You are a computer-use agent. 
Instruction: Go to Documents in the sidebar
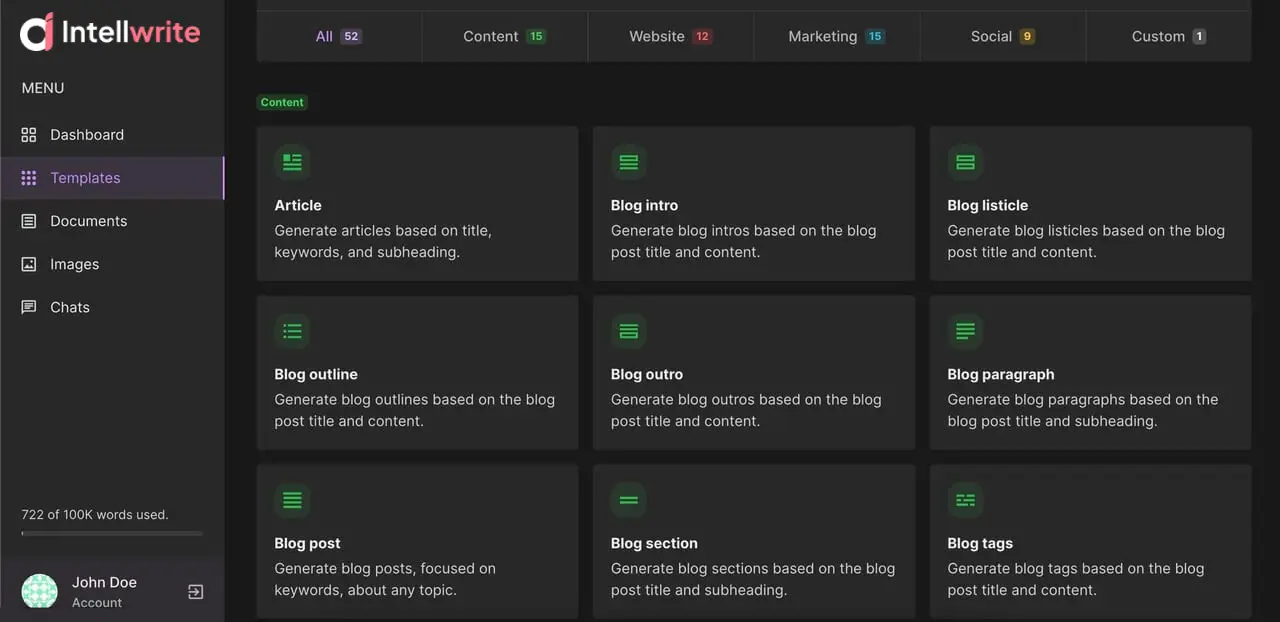(x=88, y=221)
